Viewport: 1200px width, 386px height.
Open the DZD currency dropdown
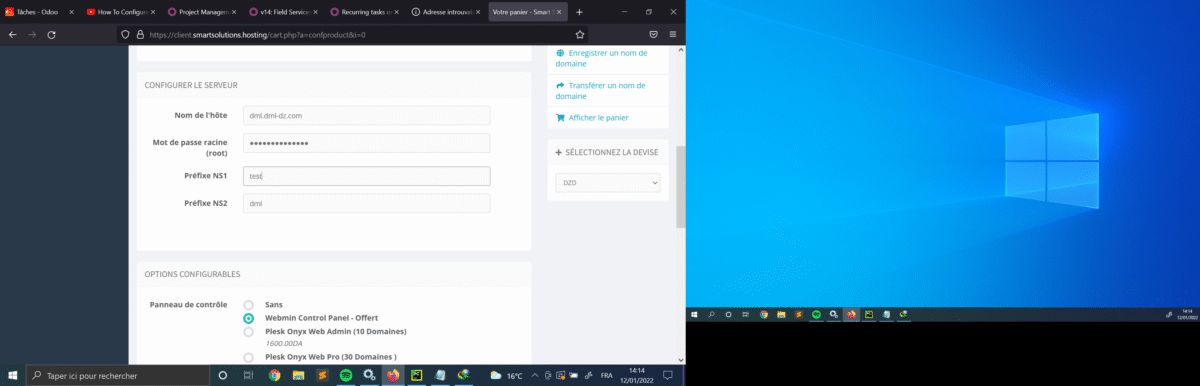coord(608,183)
